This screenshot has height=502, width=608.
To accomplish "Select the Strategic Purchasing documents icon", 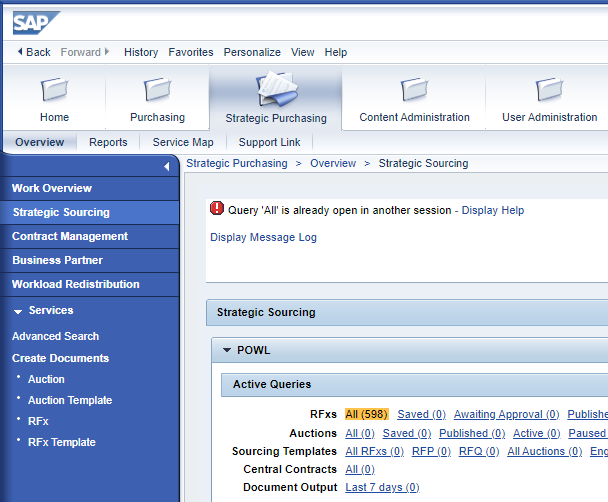I will (x=276, y=89).
